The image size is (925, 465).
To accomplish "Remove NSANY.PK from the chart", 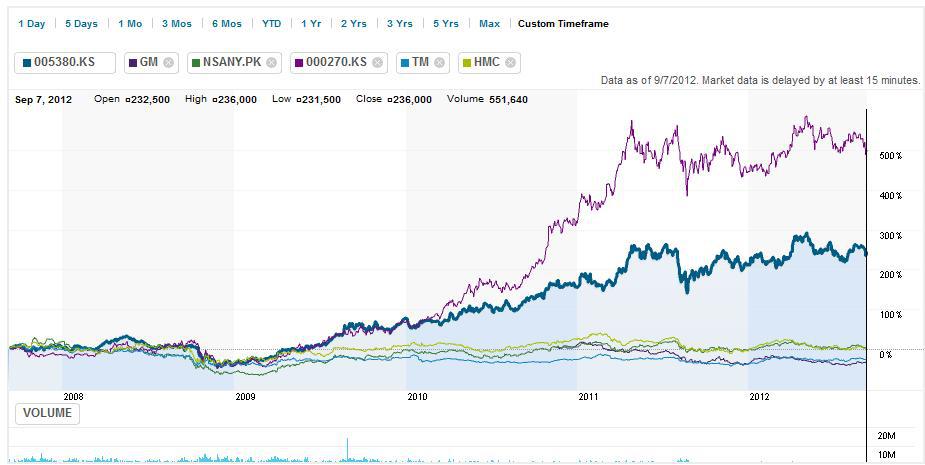I will (271, 62).
